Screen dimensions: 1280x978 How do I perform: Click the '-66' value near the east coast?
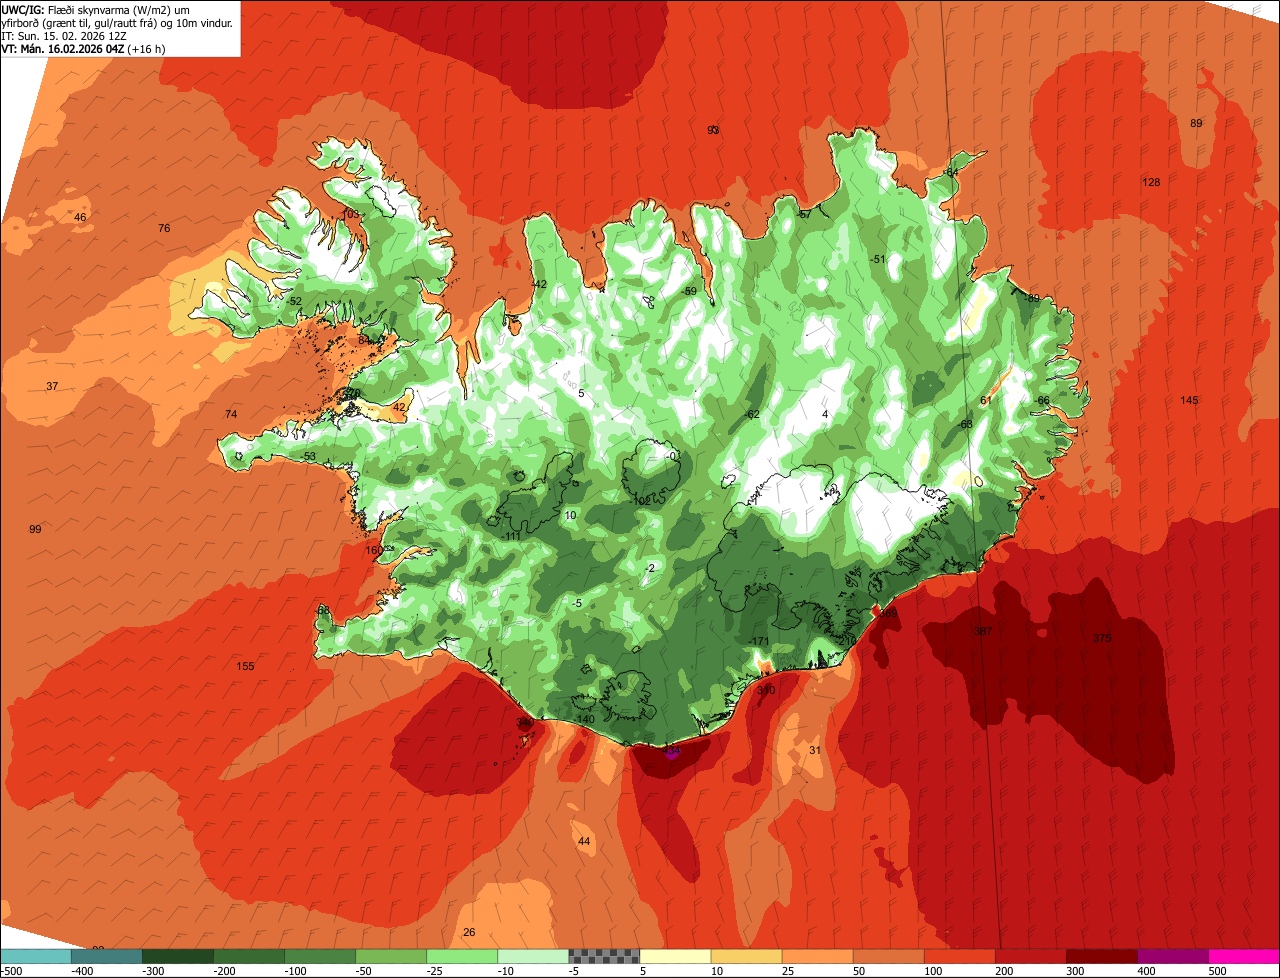pyautogui.click(x=1043, y=400)
